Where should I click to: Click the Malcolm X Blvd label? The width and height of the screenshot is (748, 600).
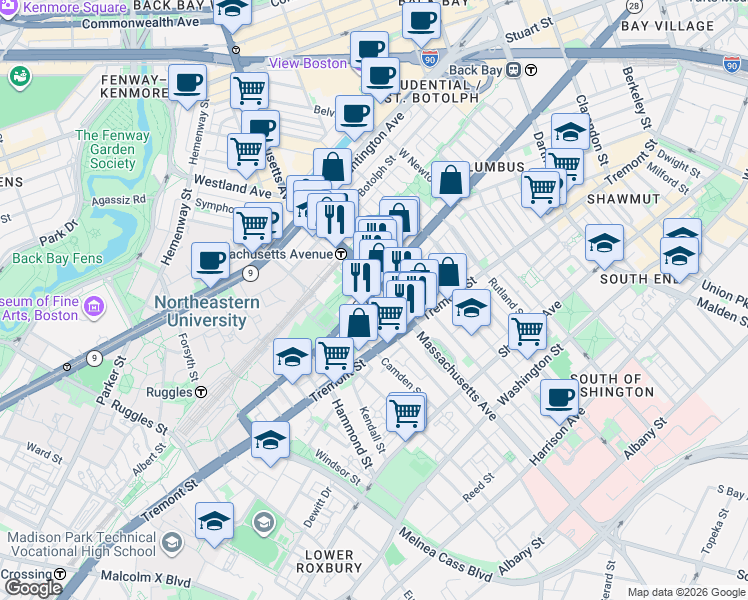point(145,579)
